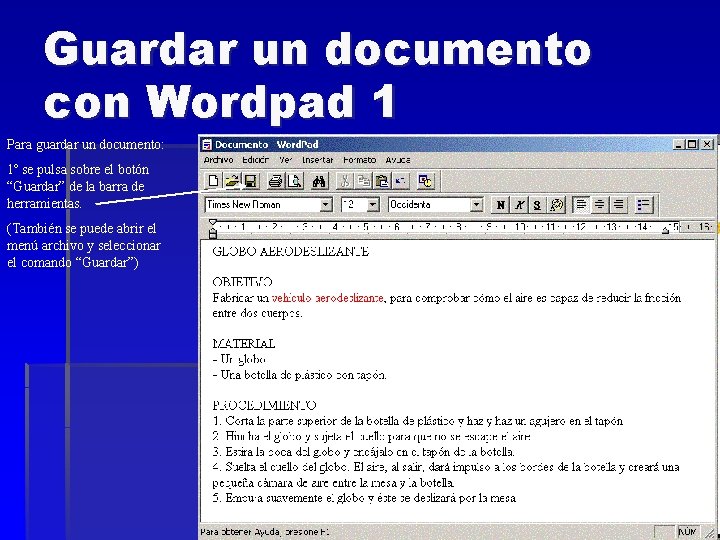Screen dimensions: 720x540
Task: Click the Insert date and time icon
Action: coord(426,181)
